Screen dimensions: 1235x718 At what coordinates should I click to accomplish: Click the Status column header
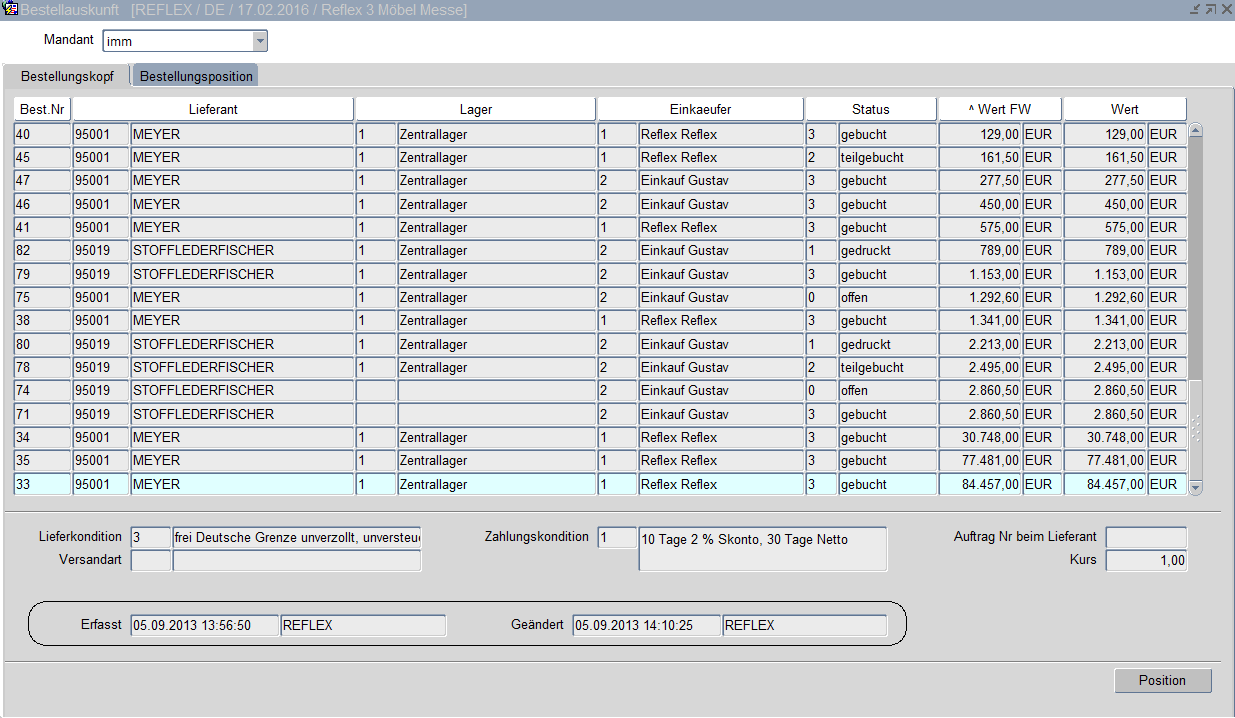point(870,109)
